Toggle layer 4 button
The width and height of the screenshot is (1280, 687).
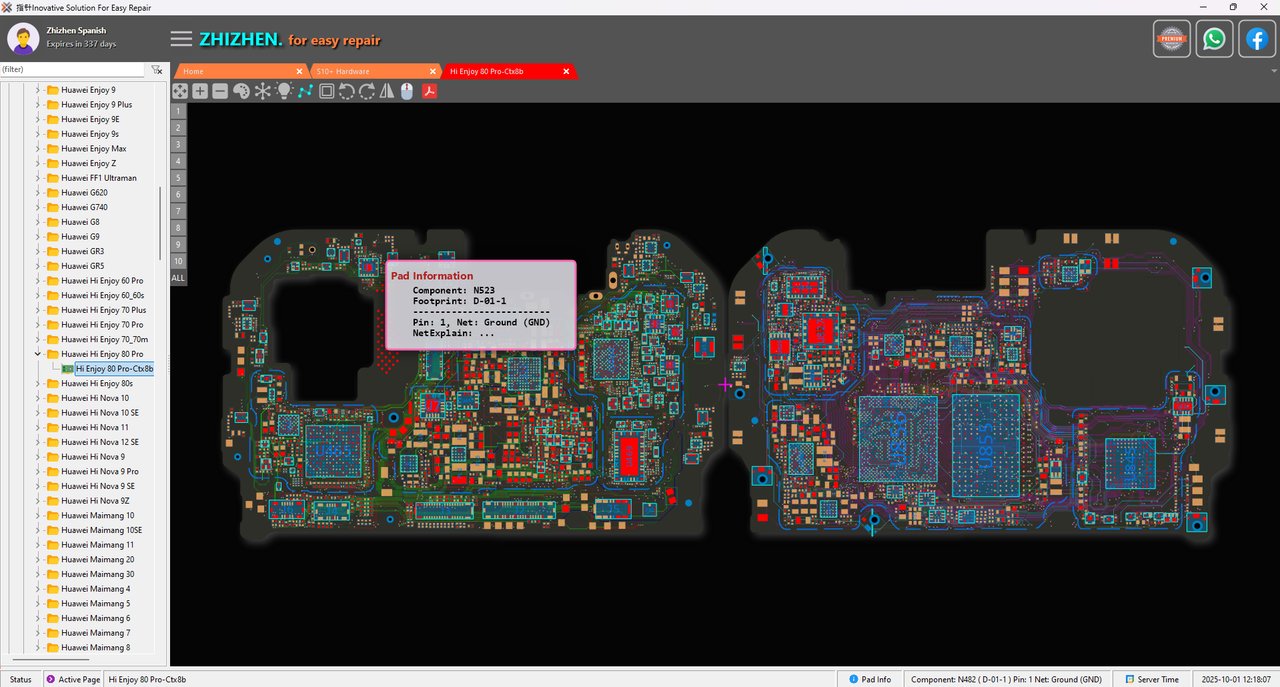(x=178, y=161)
